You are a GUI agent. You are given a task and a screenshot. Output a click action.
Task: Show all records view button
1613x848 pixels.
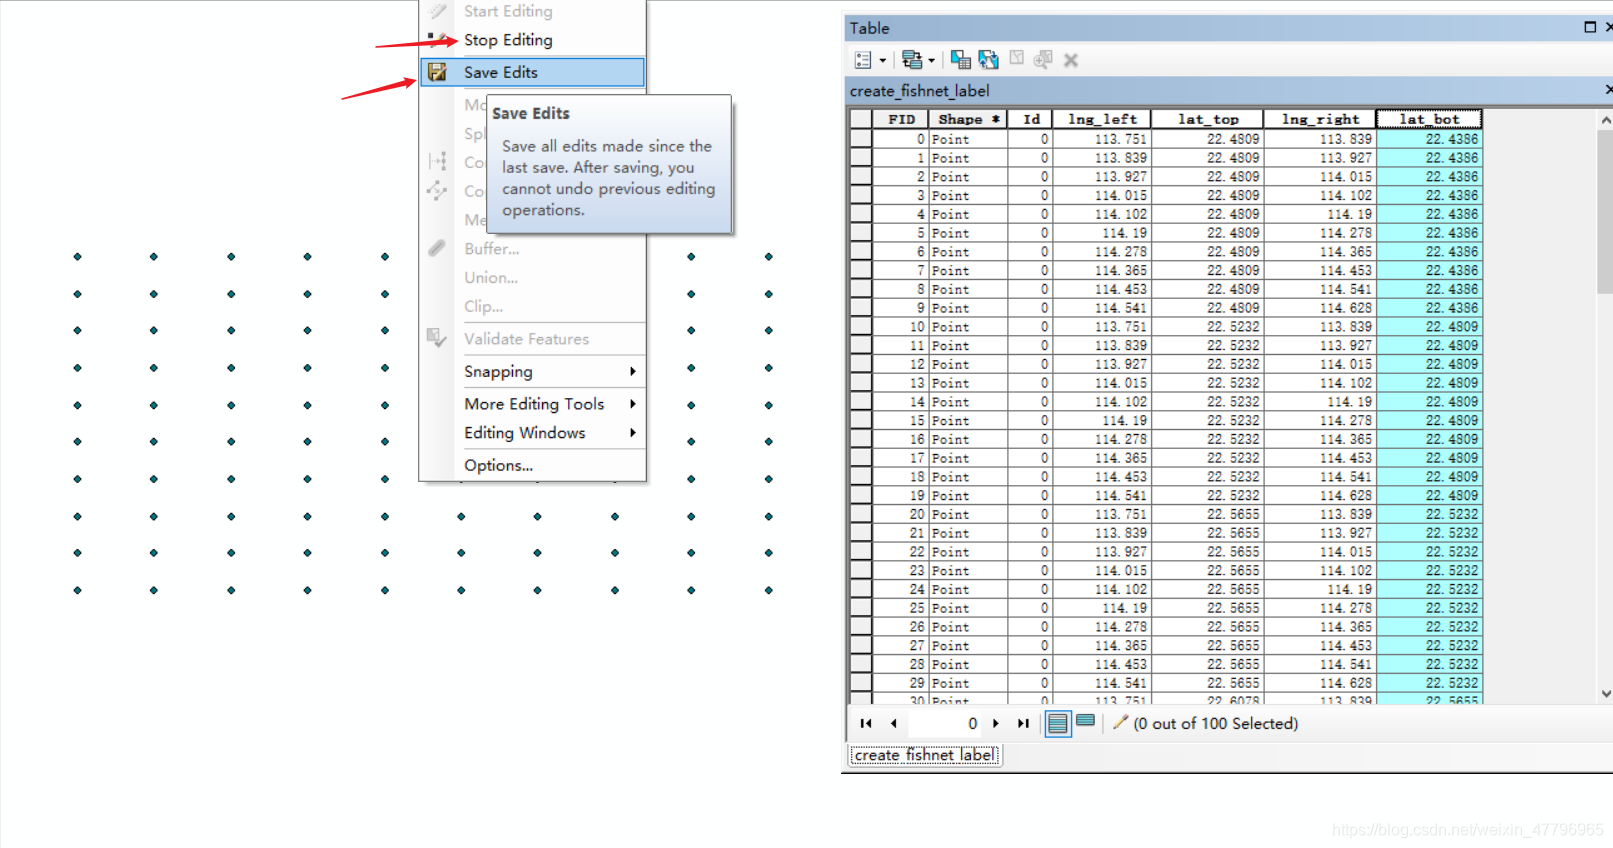click(x=1058, y=723)
